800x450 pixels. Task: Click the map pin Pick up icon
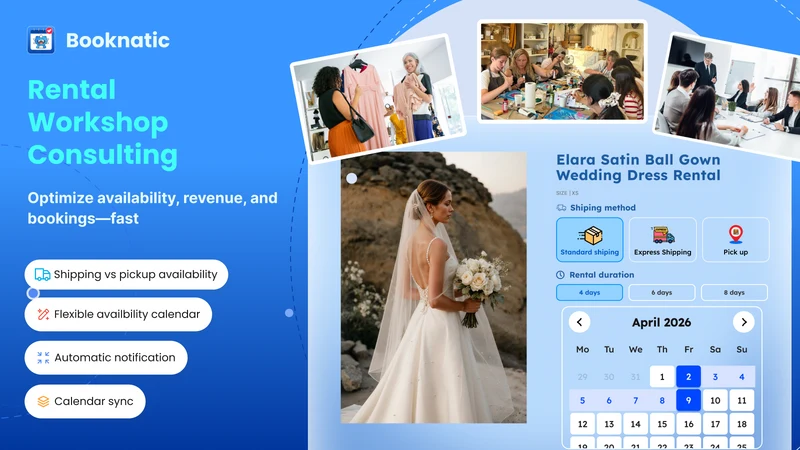[735, 235]
